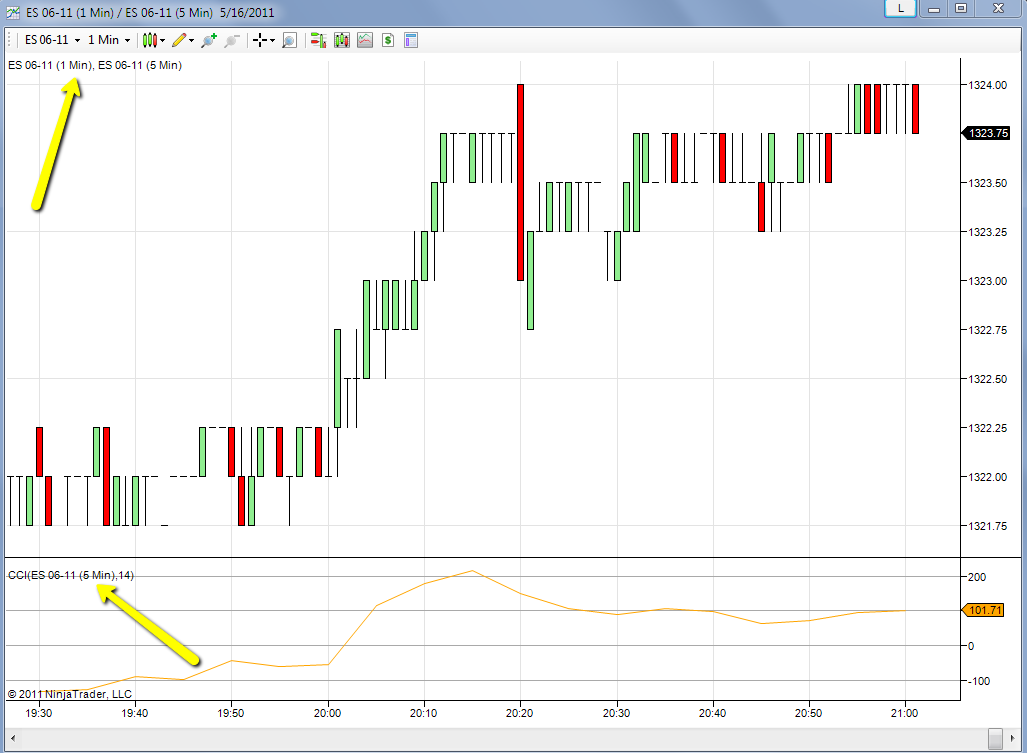Viewport: 1027px width, 753px height.
Task: Open the Strategies dollar-sign icon
Action: pos(388,41)
